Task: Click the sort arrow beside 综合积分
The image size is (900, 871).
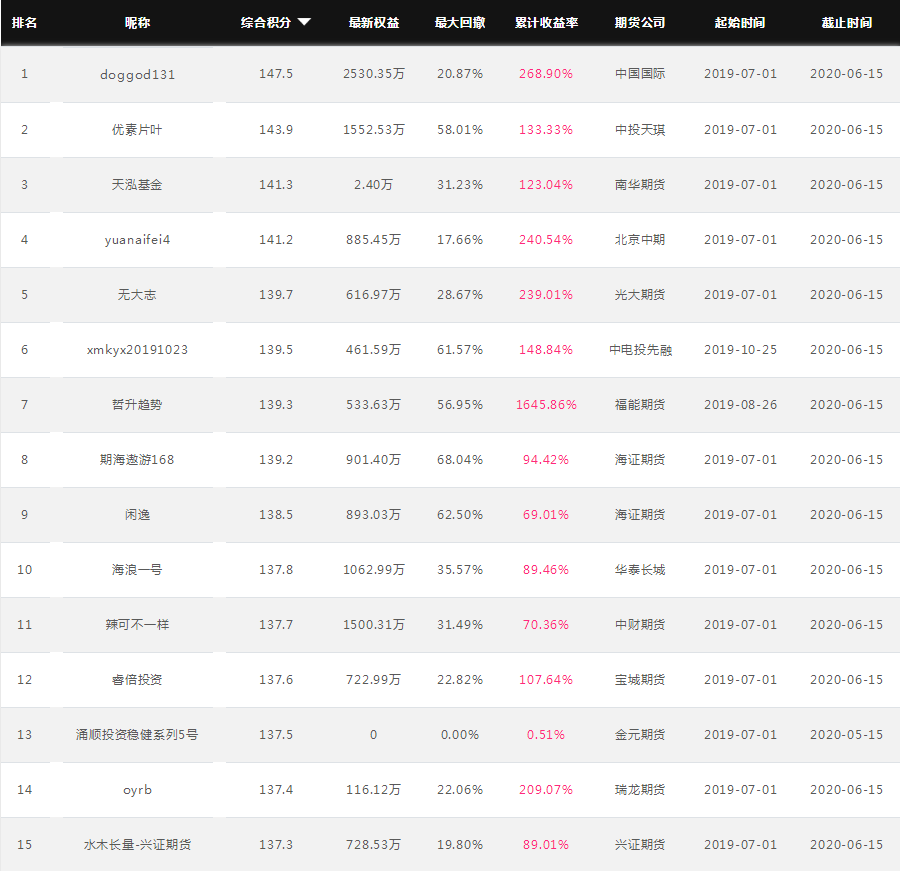Action: pos(304,22)
